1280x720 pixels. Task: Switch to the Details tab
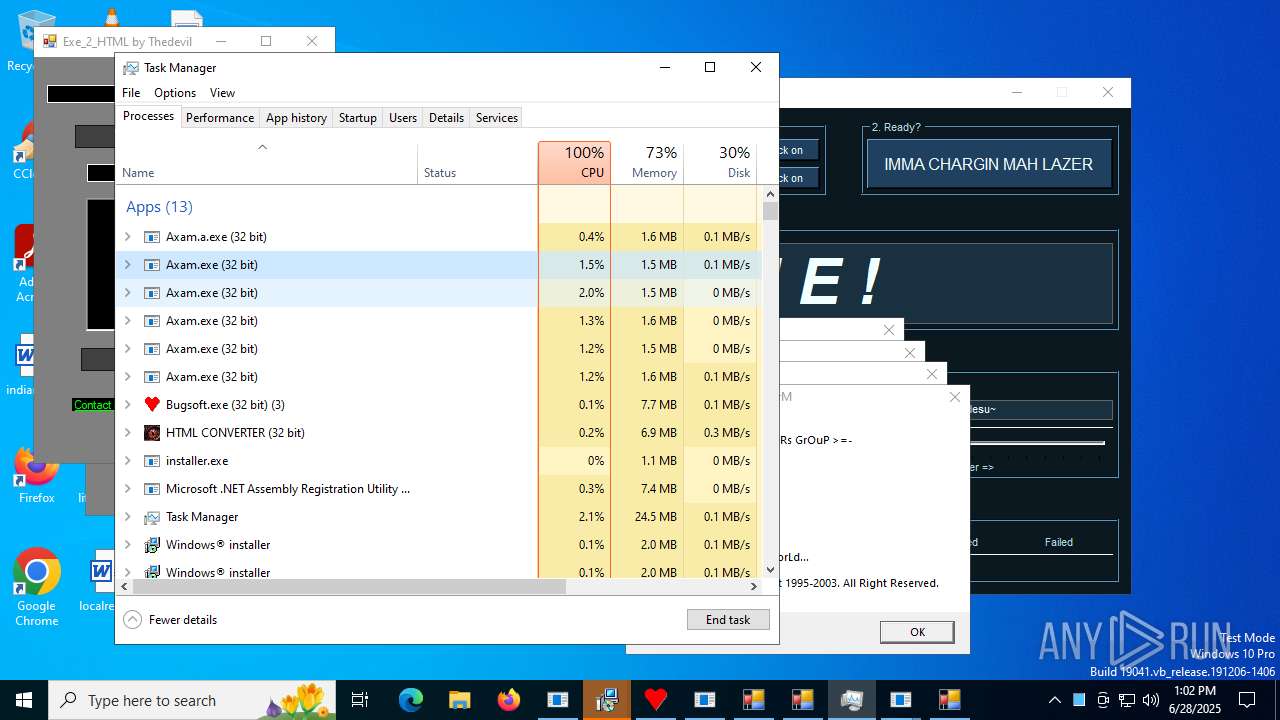[446, 117]
